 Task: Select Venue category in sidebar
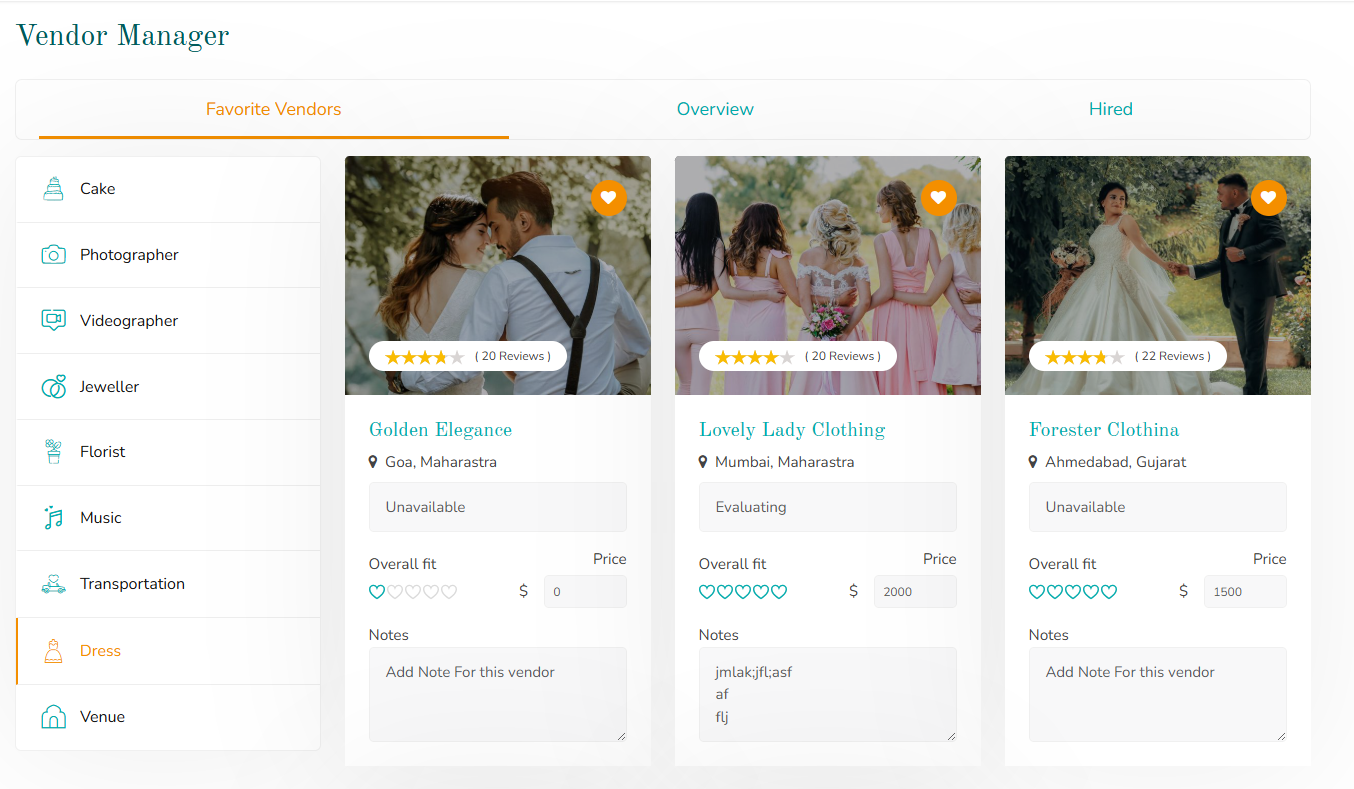pyautogui.click(x=168, y=717)
